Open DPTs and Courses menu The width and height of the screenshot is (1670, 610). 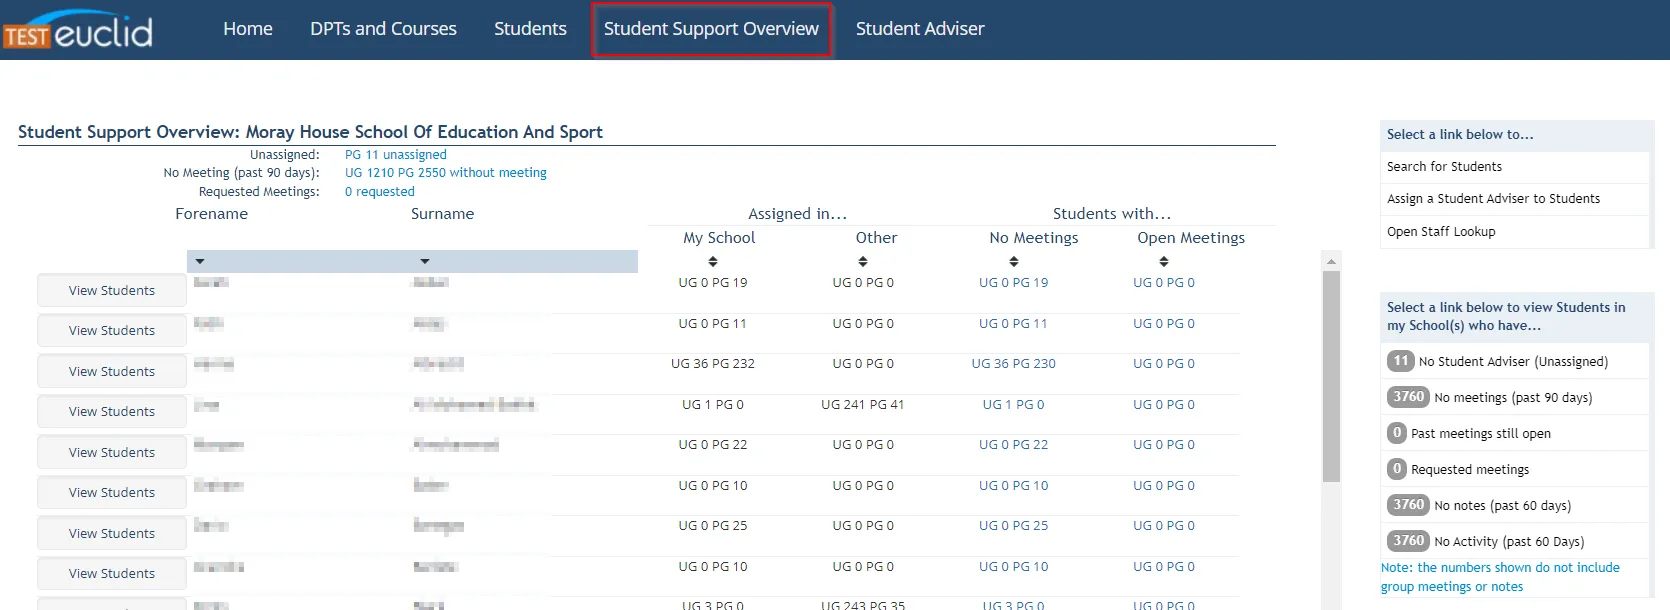click(383, 29)
